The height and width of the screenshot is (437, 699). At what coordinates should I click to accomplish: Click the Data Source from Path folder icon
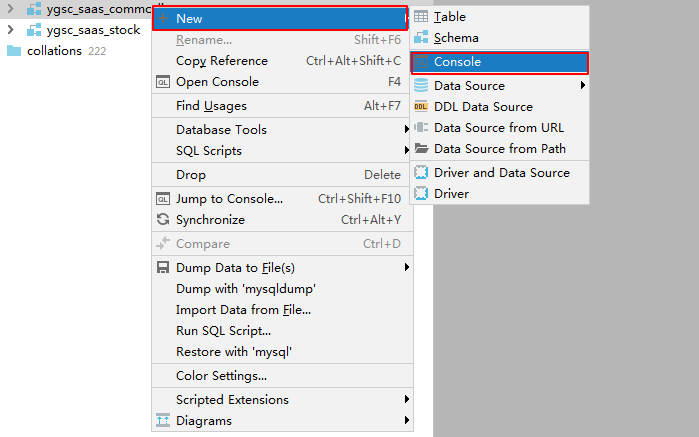[x=421, y=148]
